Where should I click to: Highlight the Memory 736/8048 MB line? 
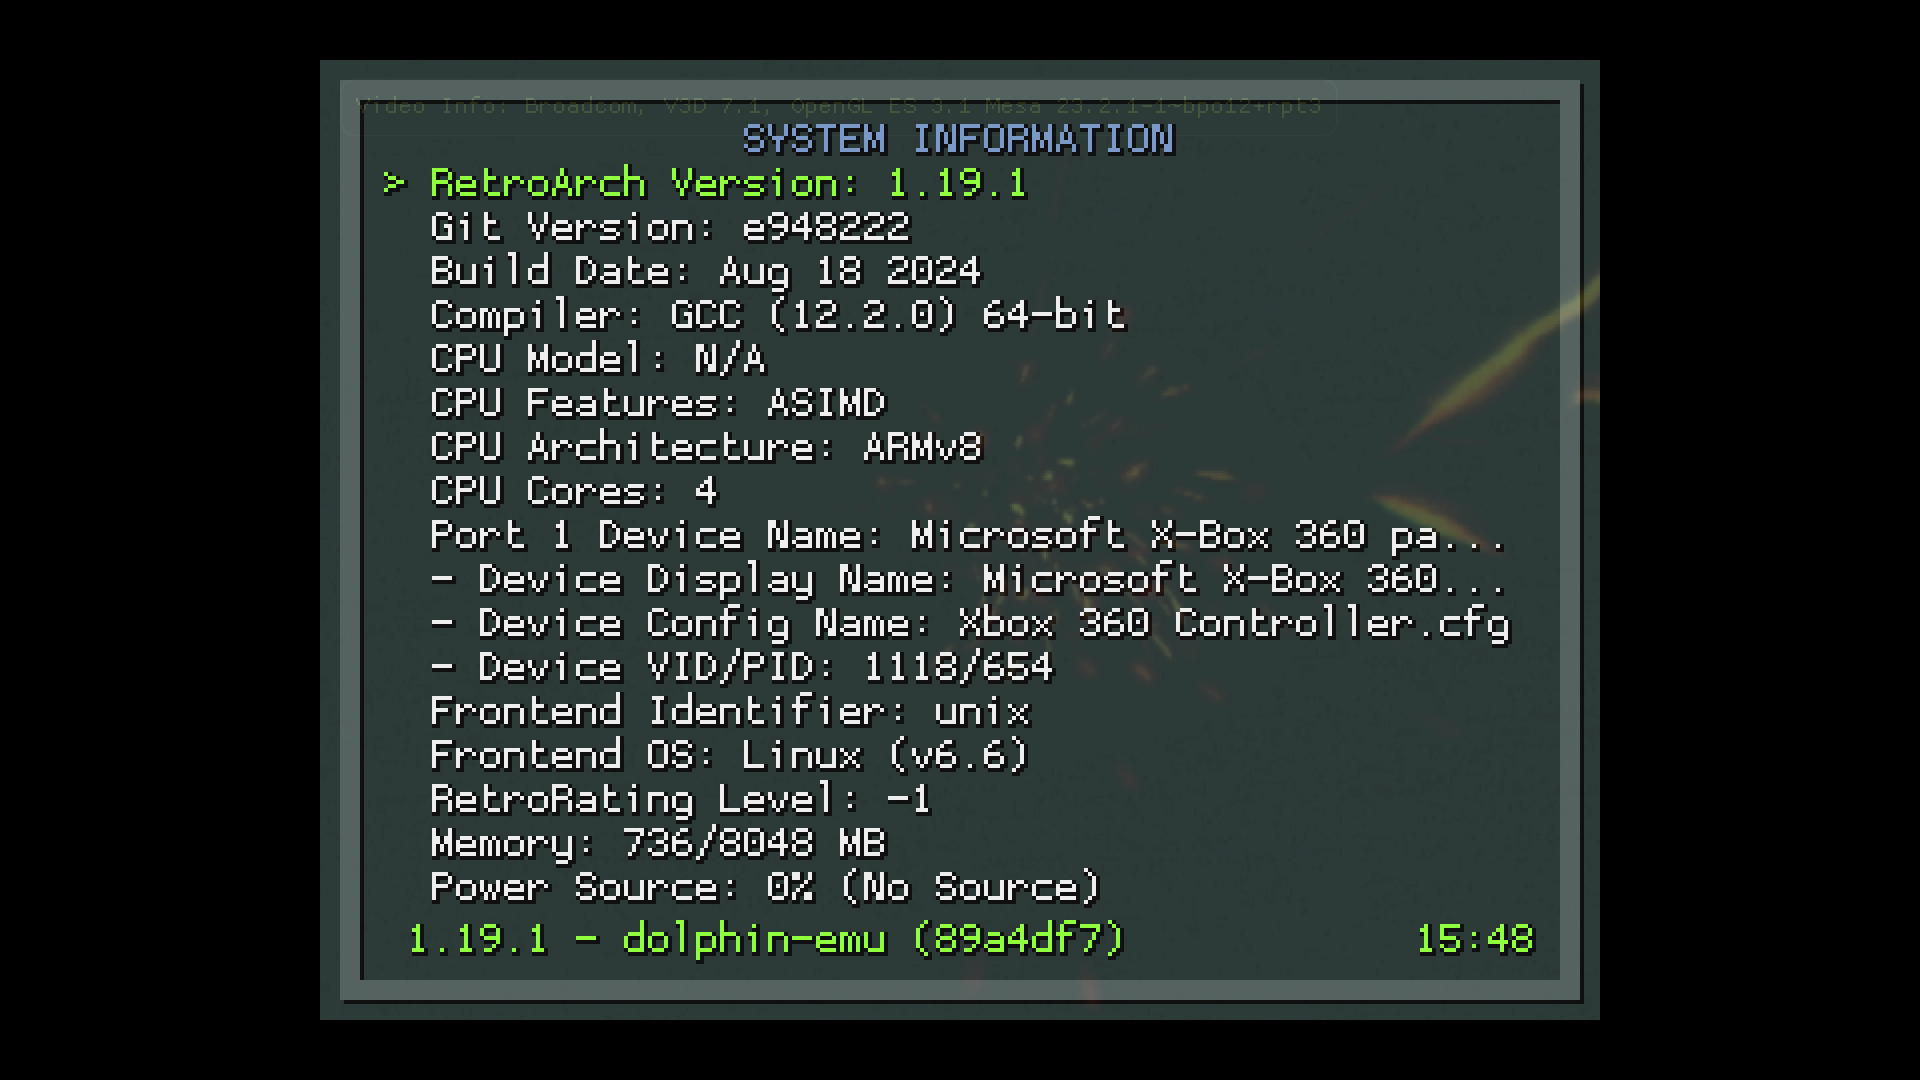pyautogui.click(x=658, y=844)
